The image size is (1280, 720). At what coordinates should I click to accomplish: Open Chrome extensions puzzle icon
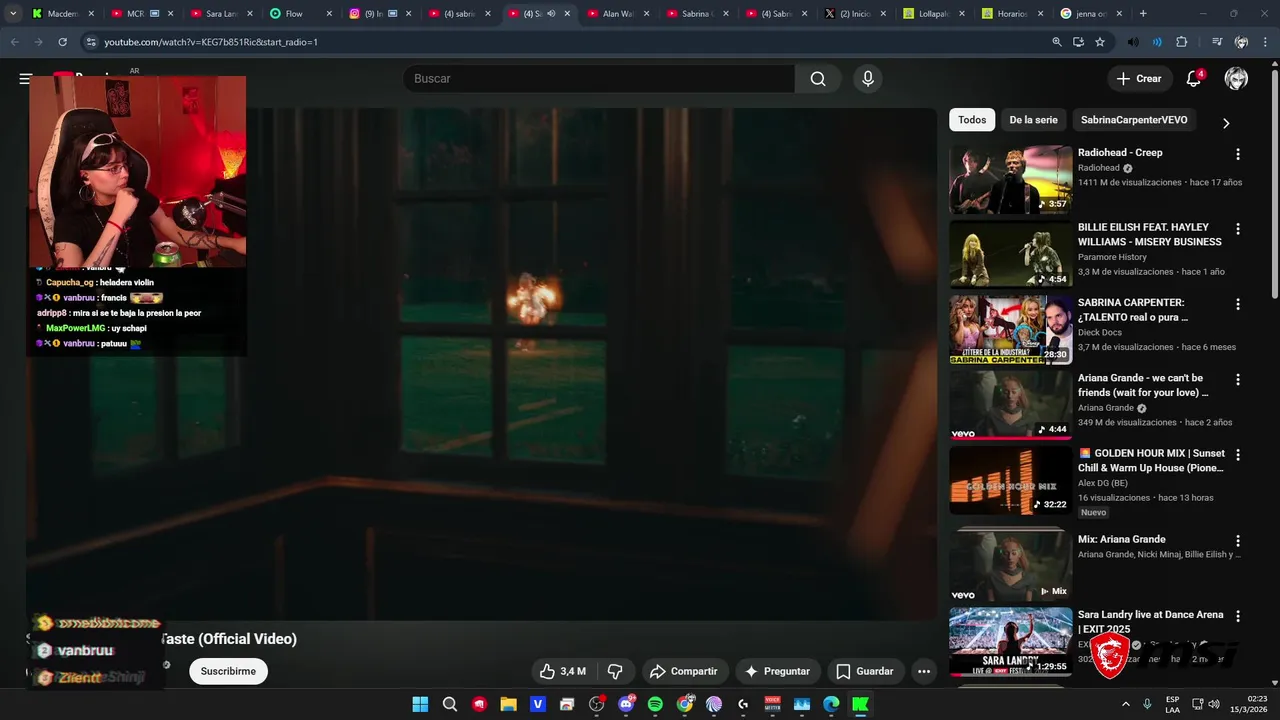pyautogui.click(x=1181, y=42)
